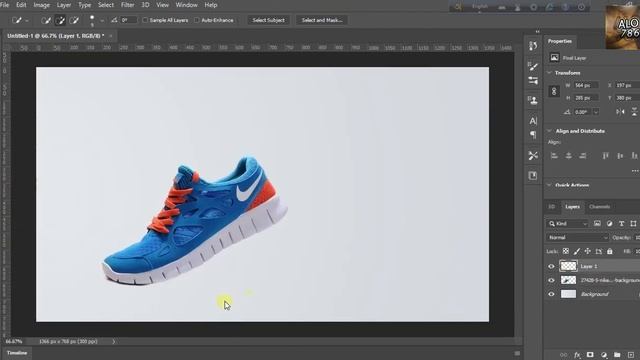Click the flip horizontal icon in Transform
The image size is (640, 360).
click(x=620, y=112)
